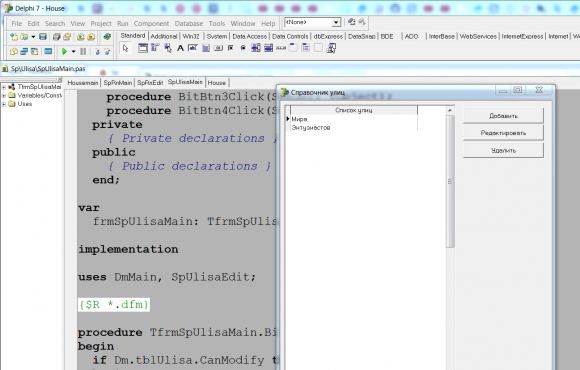The height and width of the screenshot is (370, 580).
Task: Click the Pause program icon
Action: point(83,52)
